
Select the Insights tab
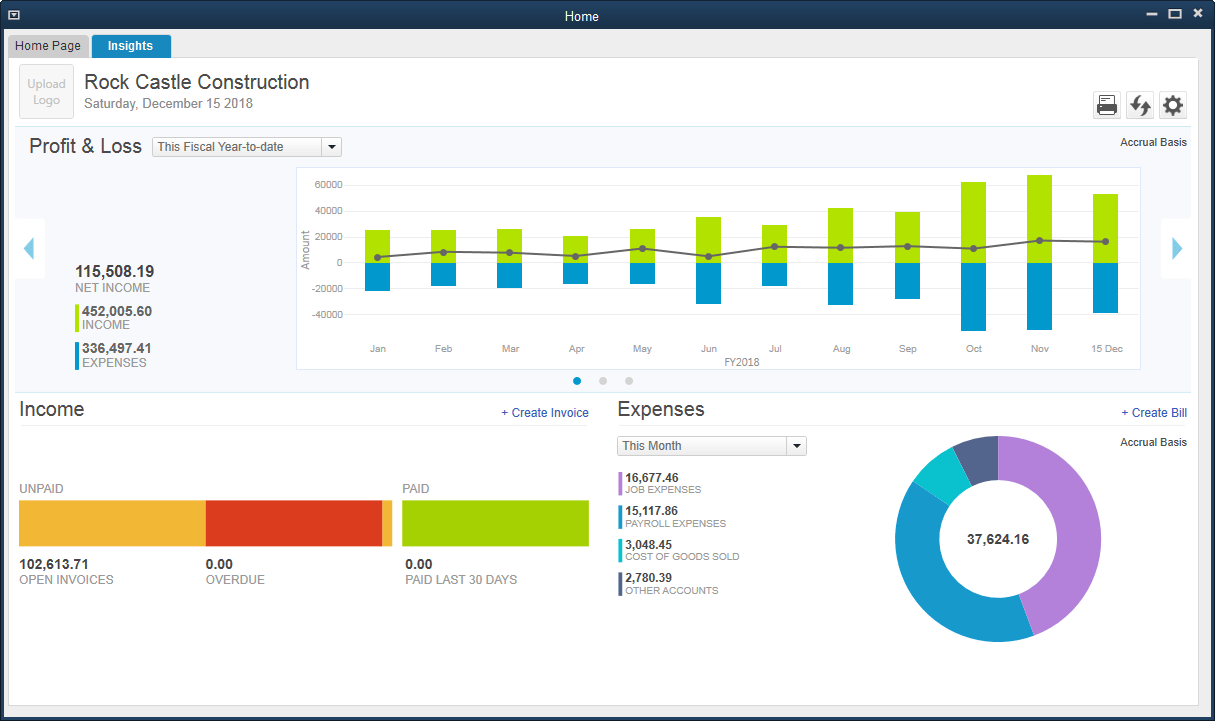(x=131, y=45)
